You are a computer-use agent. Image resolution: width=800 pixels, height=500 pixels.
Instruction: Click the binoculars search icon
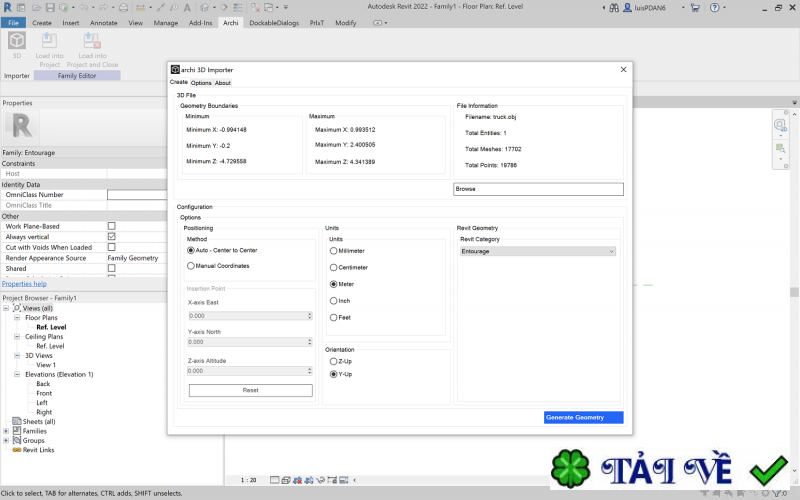coord(614,8)
